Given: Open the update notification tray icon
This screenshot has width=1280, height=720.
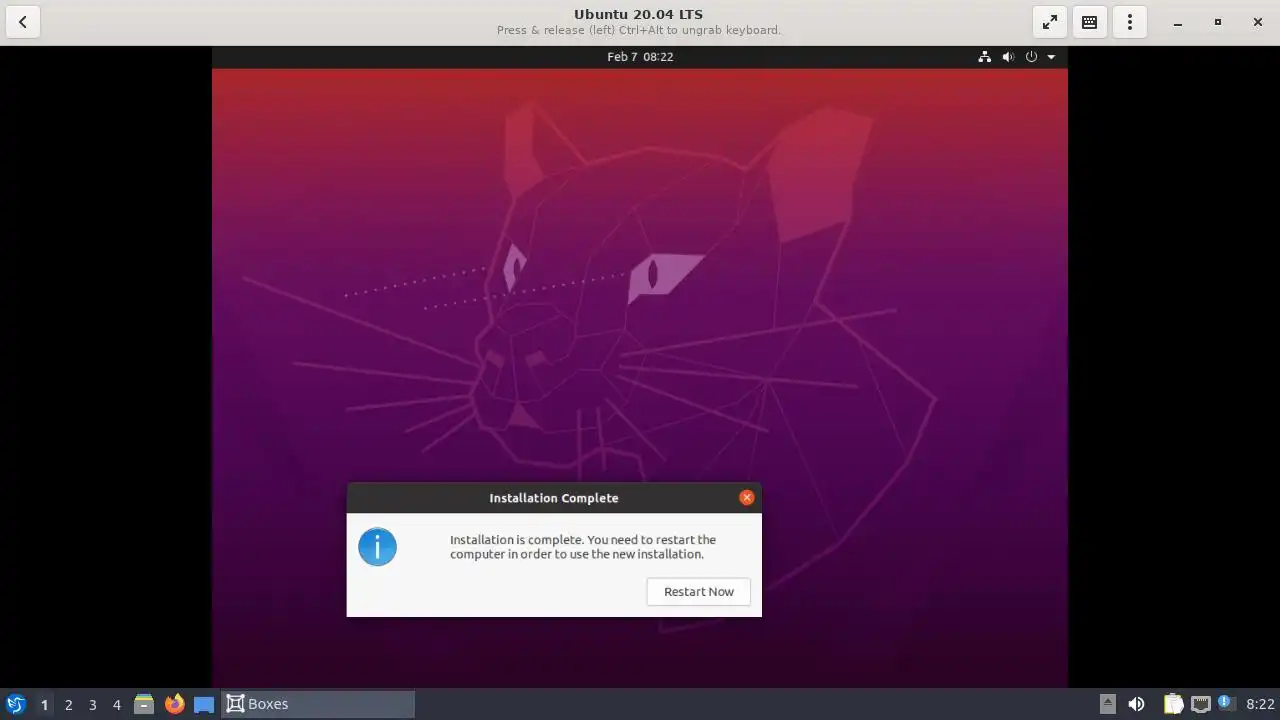Looking at the screenshot, I should [x=1226, y=703].
